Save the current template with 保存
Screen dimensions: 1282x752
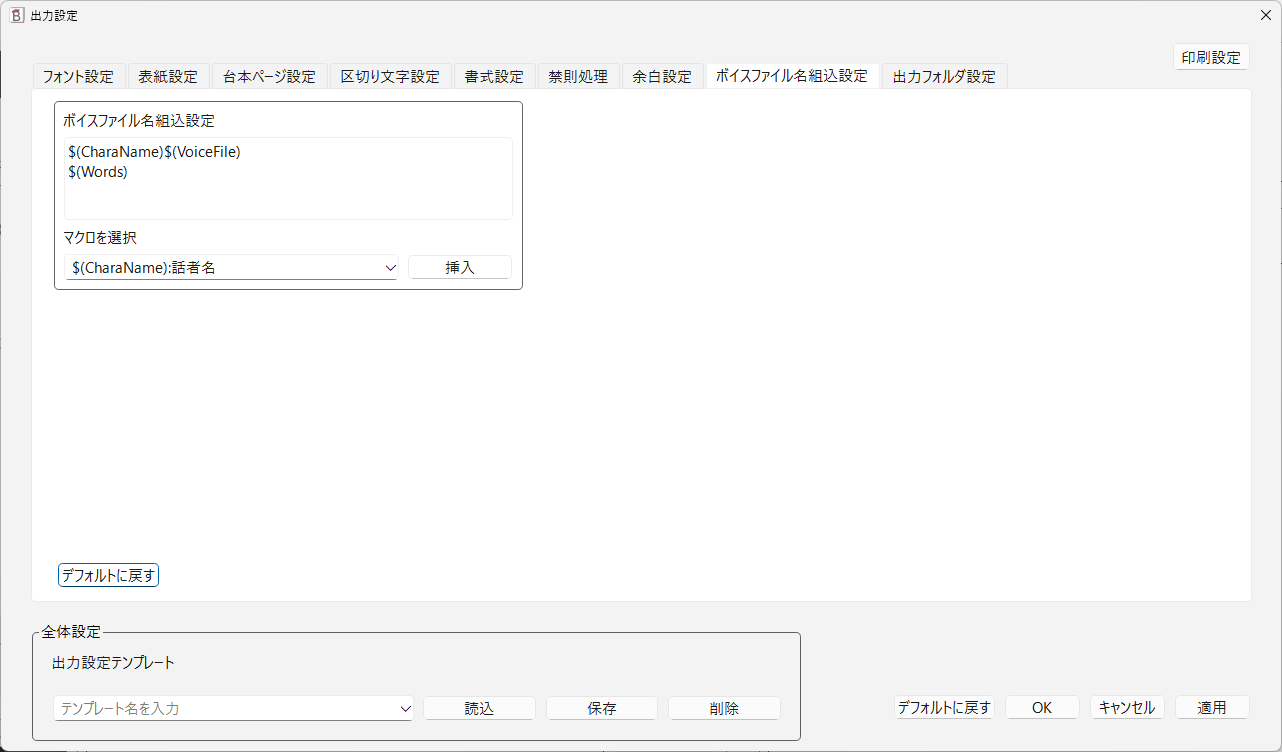[x=601, y=708]
